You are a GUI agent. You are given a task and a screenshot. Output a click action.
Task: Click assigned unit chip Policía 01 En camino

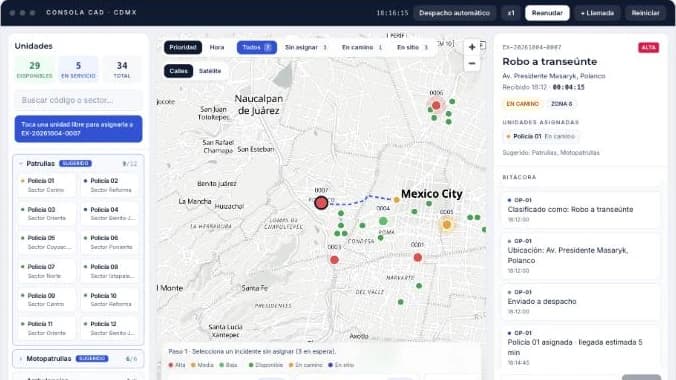[541, 136]
